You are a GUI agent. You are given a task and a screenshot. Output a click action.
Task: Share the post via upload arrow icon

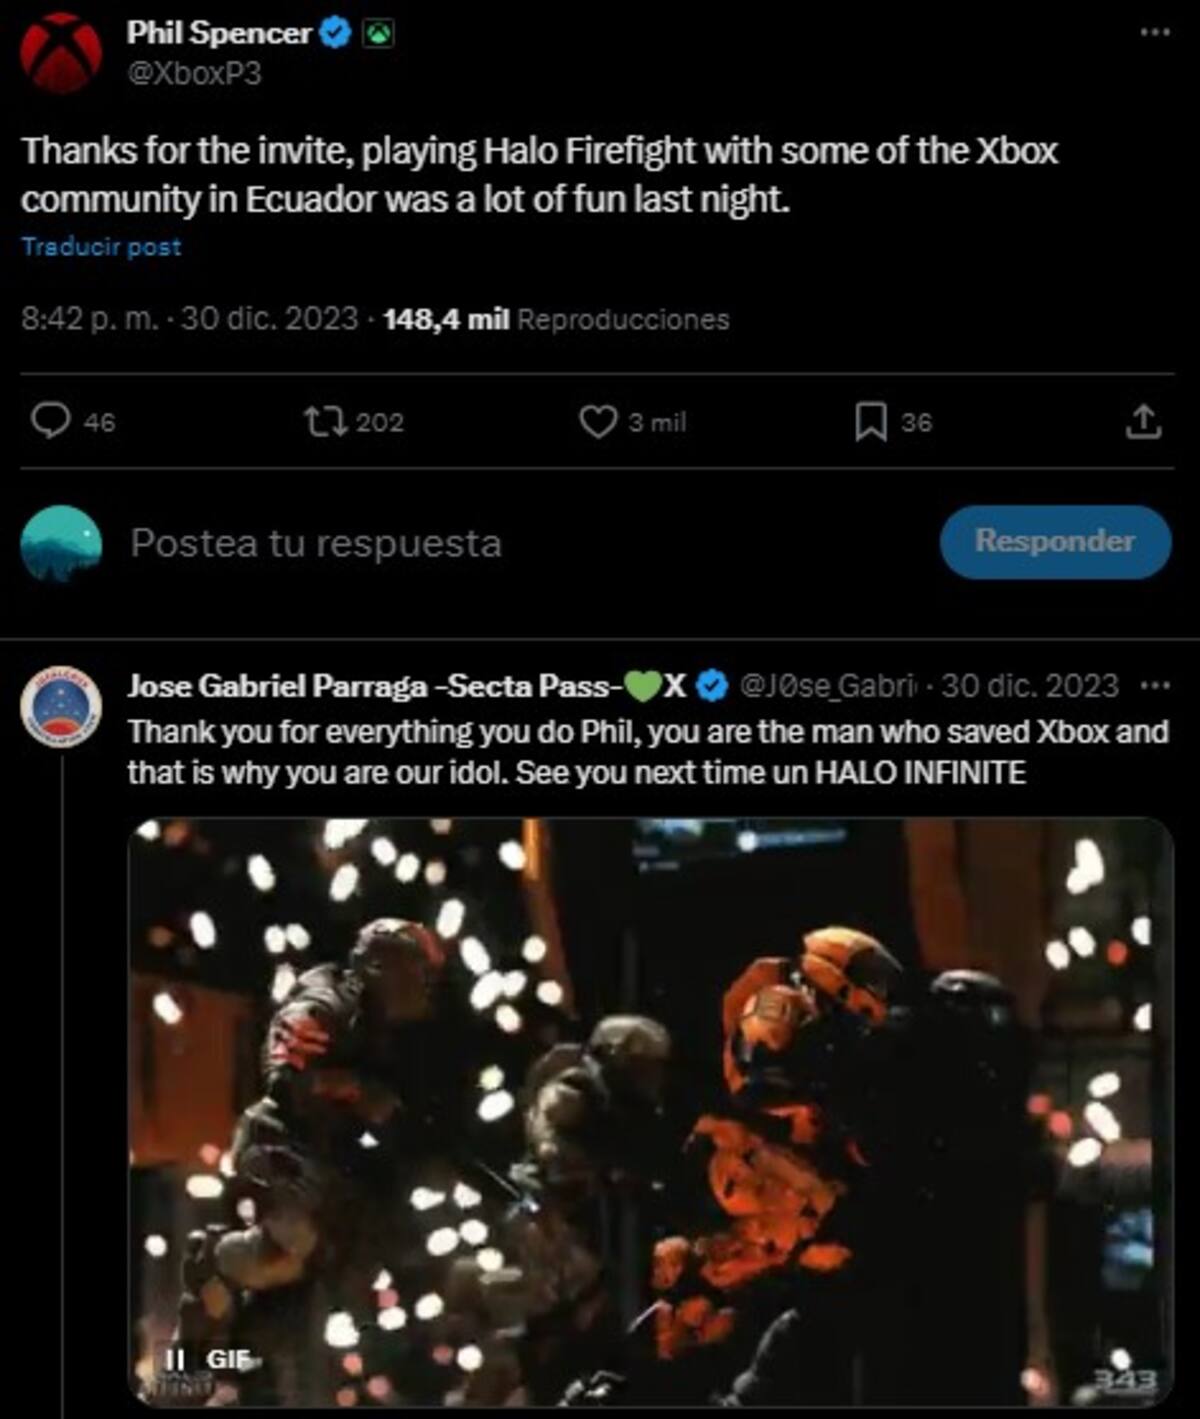(1143, 422)
